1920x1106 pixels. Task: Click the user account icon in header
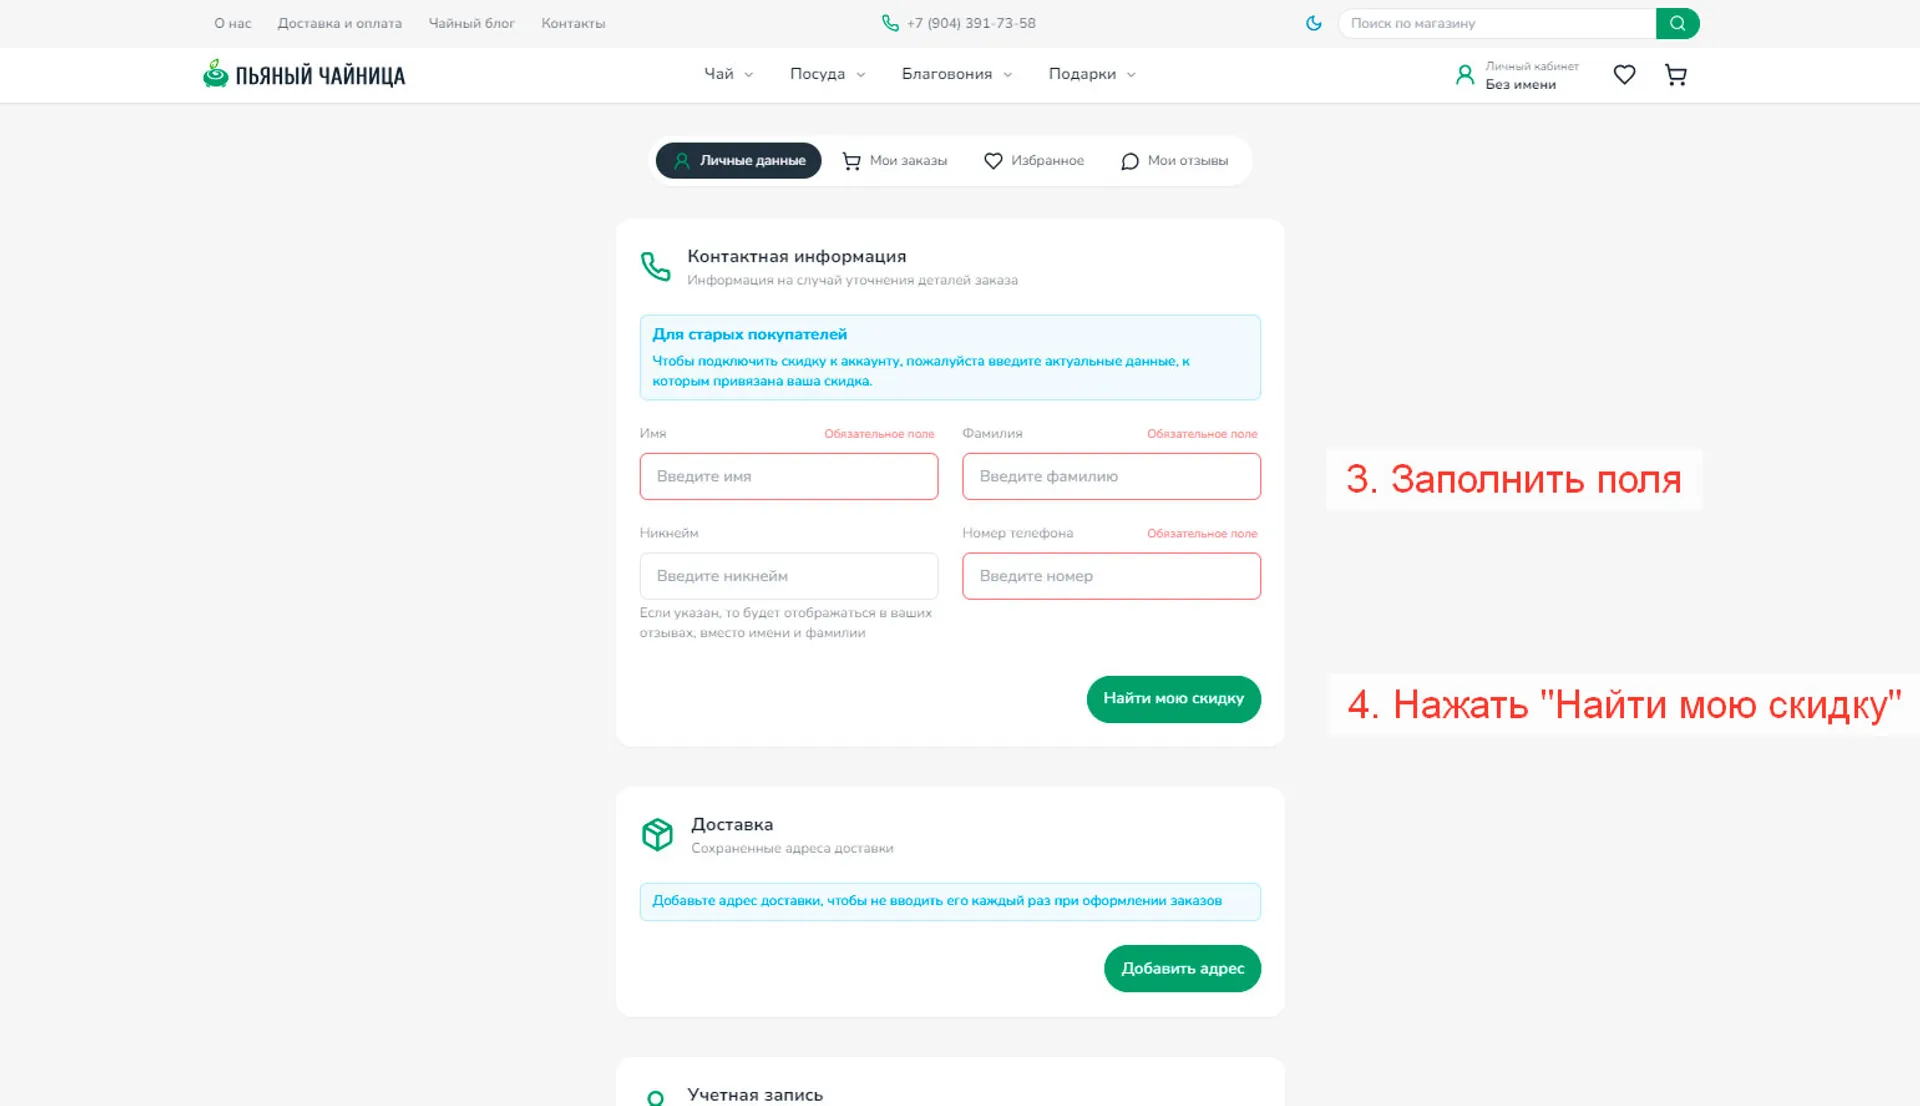(1464, 75)
